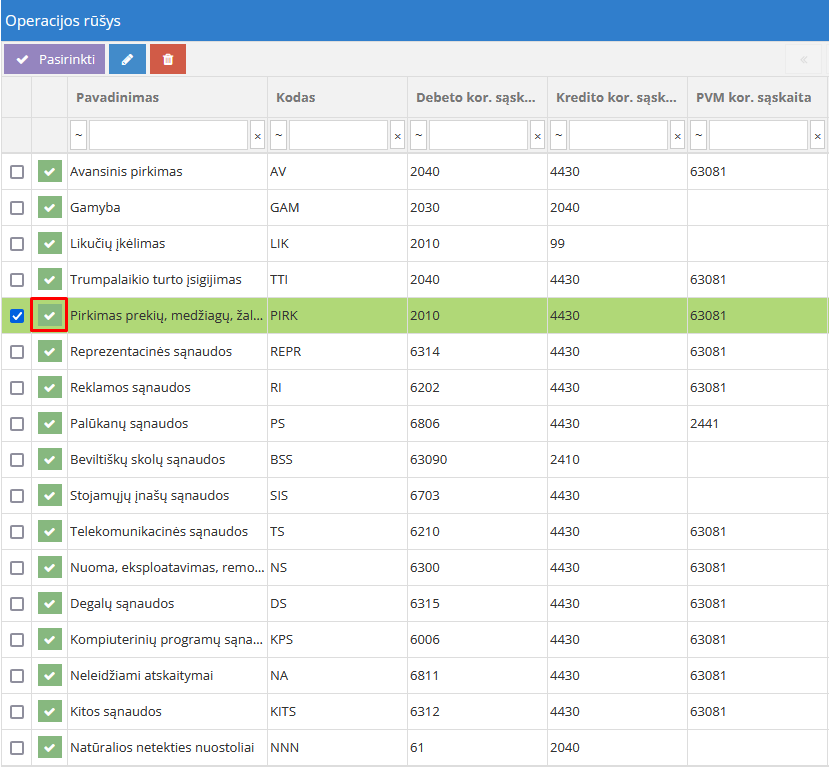Clear the Kodas filter with x icon
Image resolution: width=829 pixels, height=767 pixels.
click(397, 135)
